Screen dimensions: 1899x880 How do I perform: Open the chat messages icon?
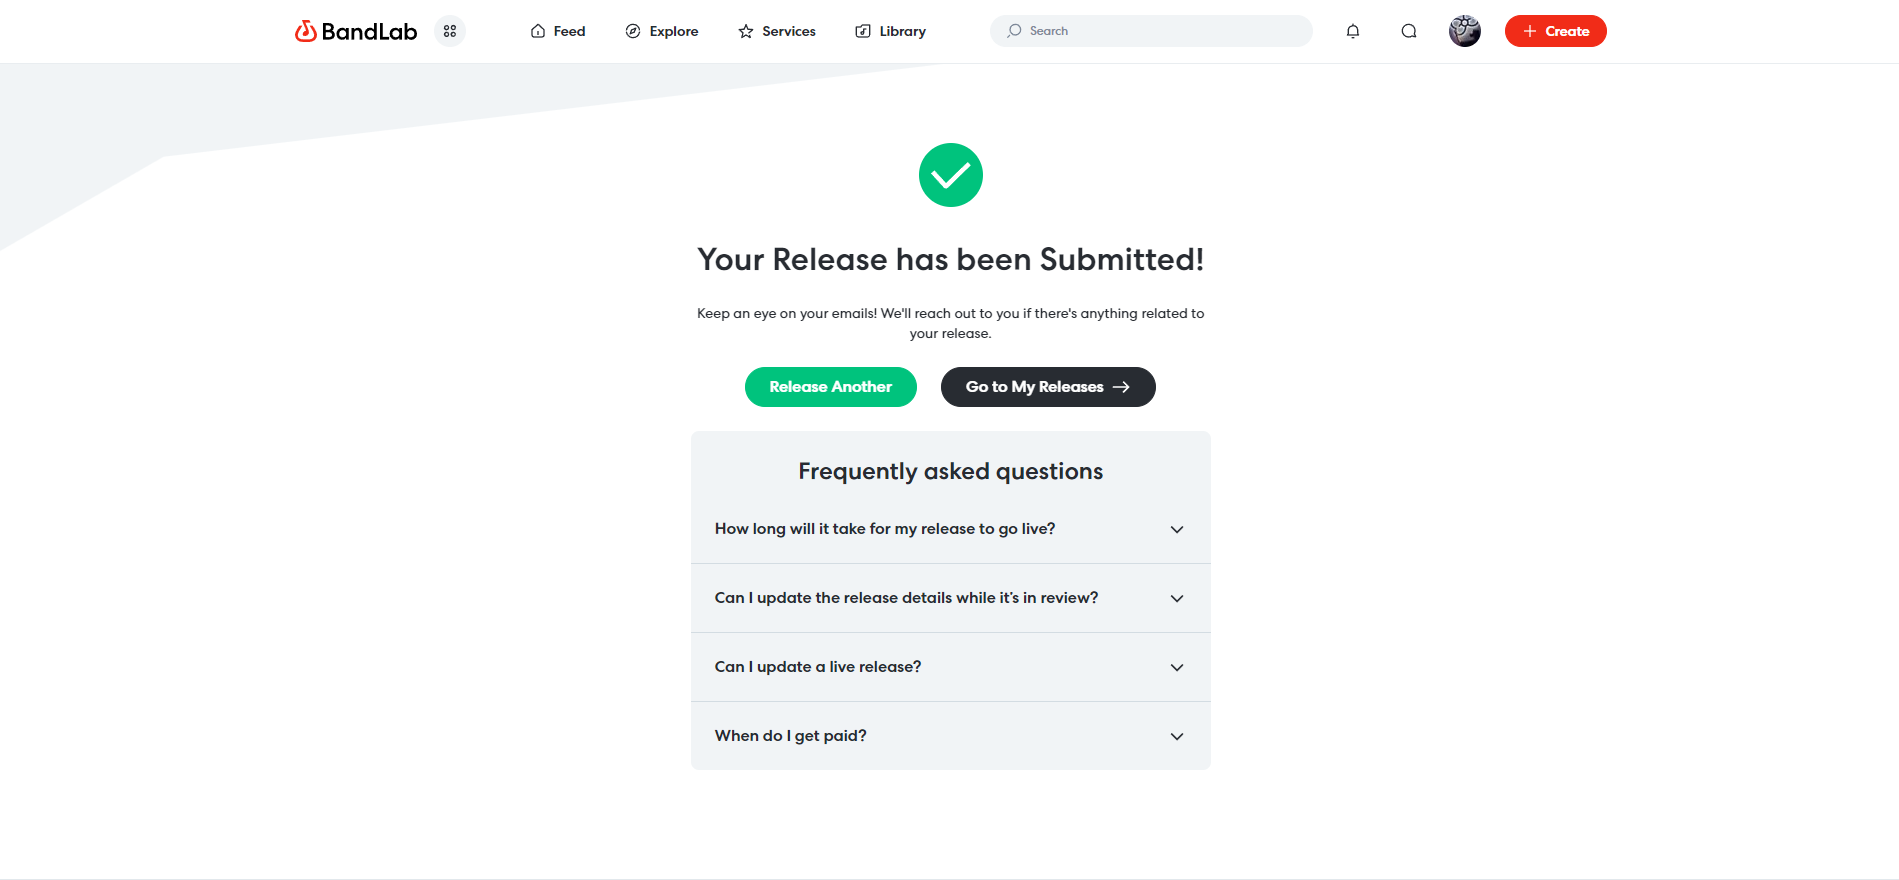[1409, 31]
